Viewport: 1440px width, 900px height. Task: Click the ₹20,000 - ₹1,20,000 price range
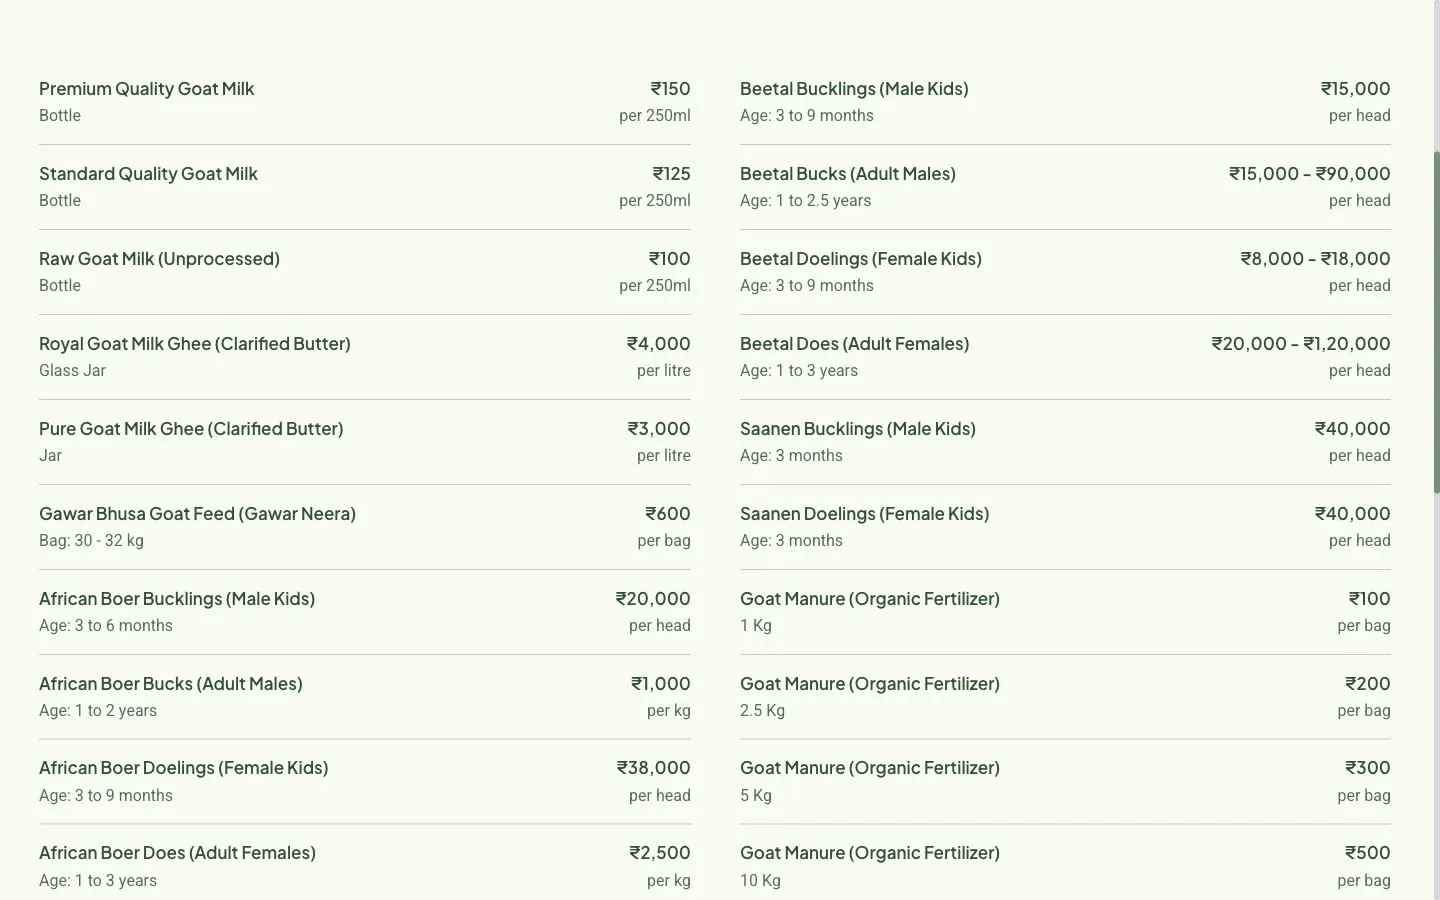(x=1301, y=344)
